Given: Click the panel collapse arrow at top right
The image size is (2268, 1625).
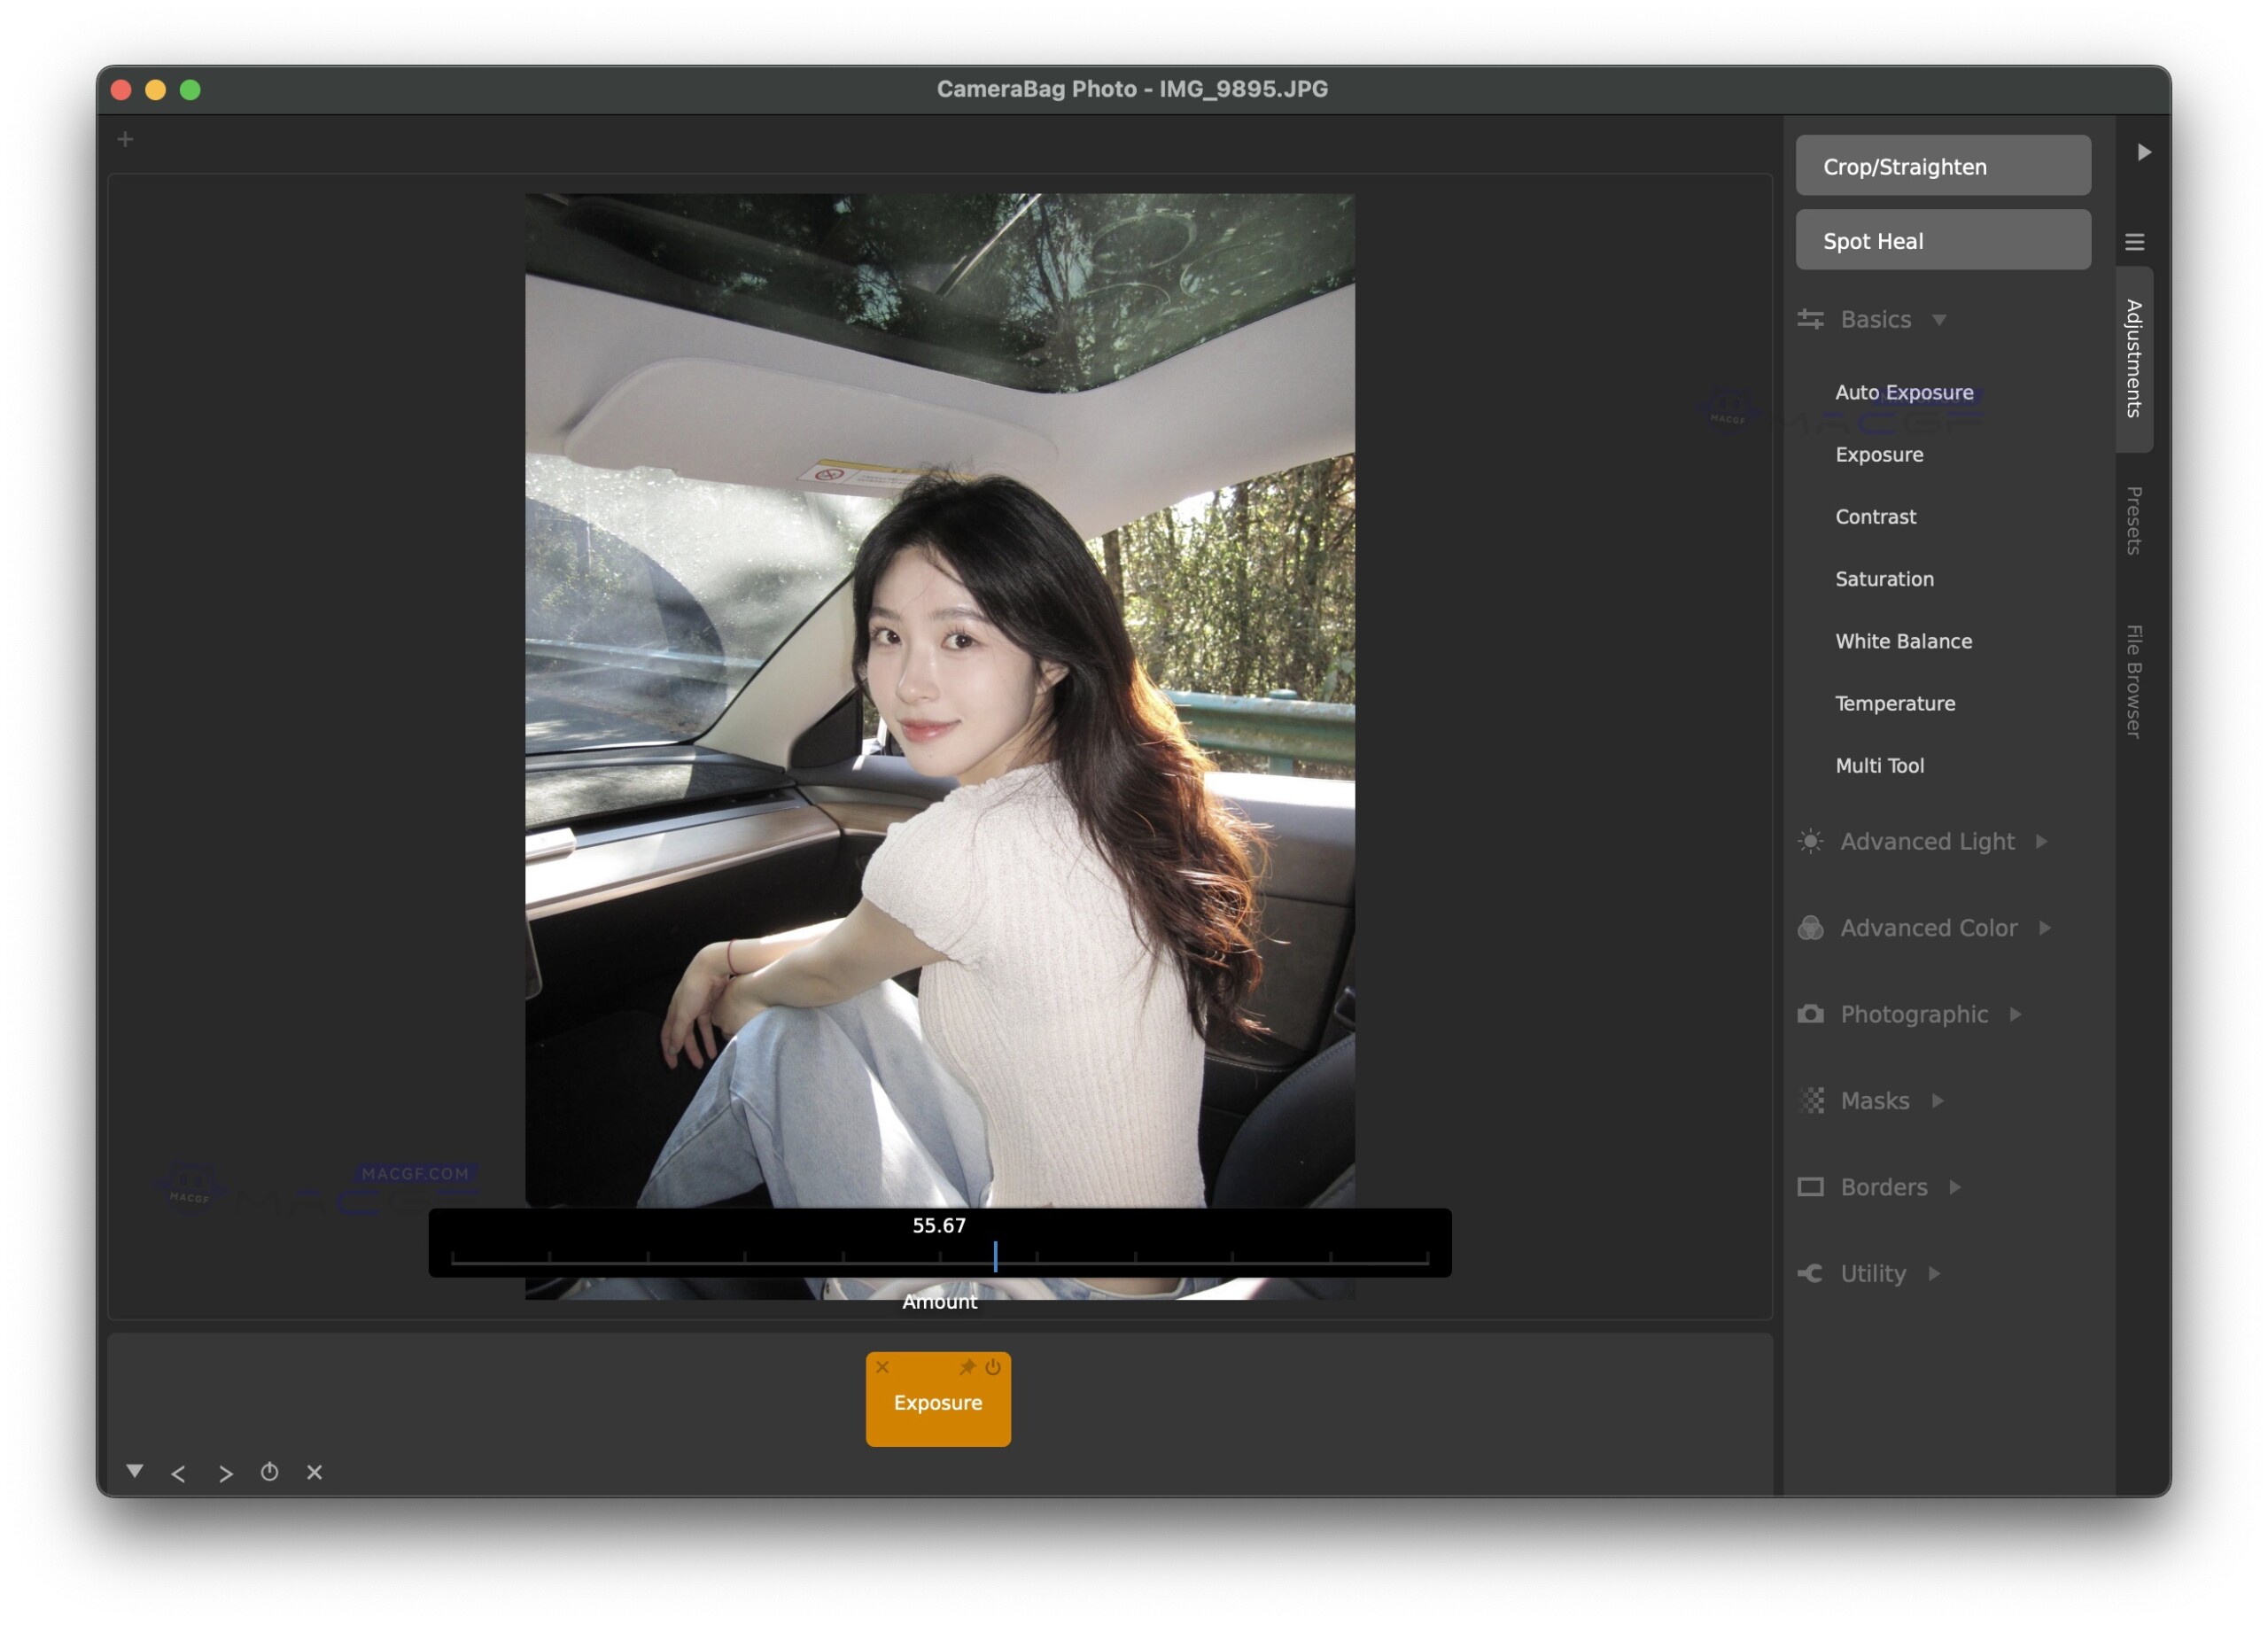Looking at the screenshot, I should tap(2143, 152).
